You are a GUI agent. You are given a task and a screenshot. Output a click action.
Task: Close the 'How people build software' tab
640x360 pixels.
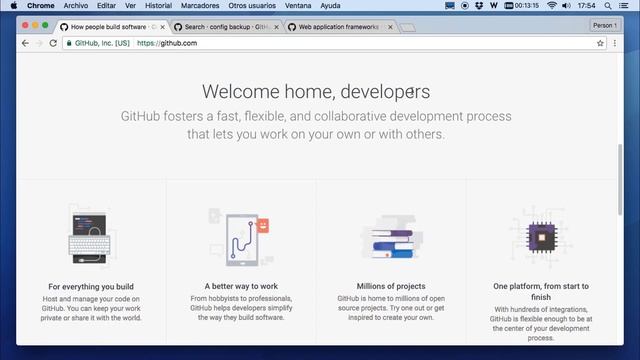pyautogui.click(x=162, y=27)
